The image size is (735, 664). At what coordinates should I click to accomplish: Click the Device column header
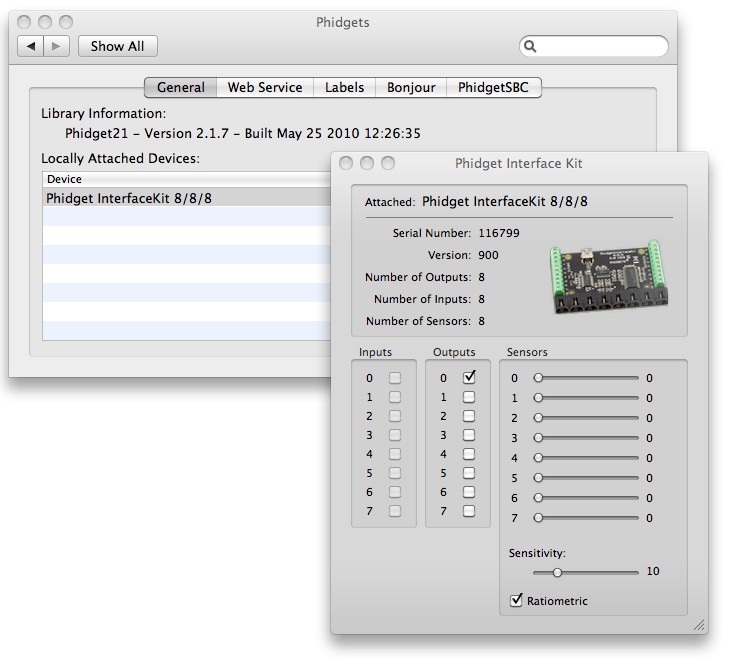[187, 179]
